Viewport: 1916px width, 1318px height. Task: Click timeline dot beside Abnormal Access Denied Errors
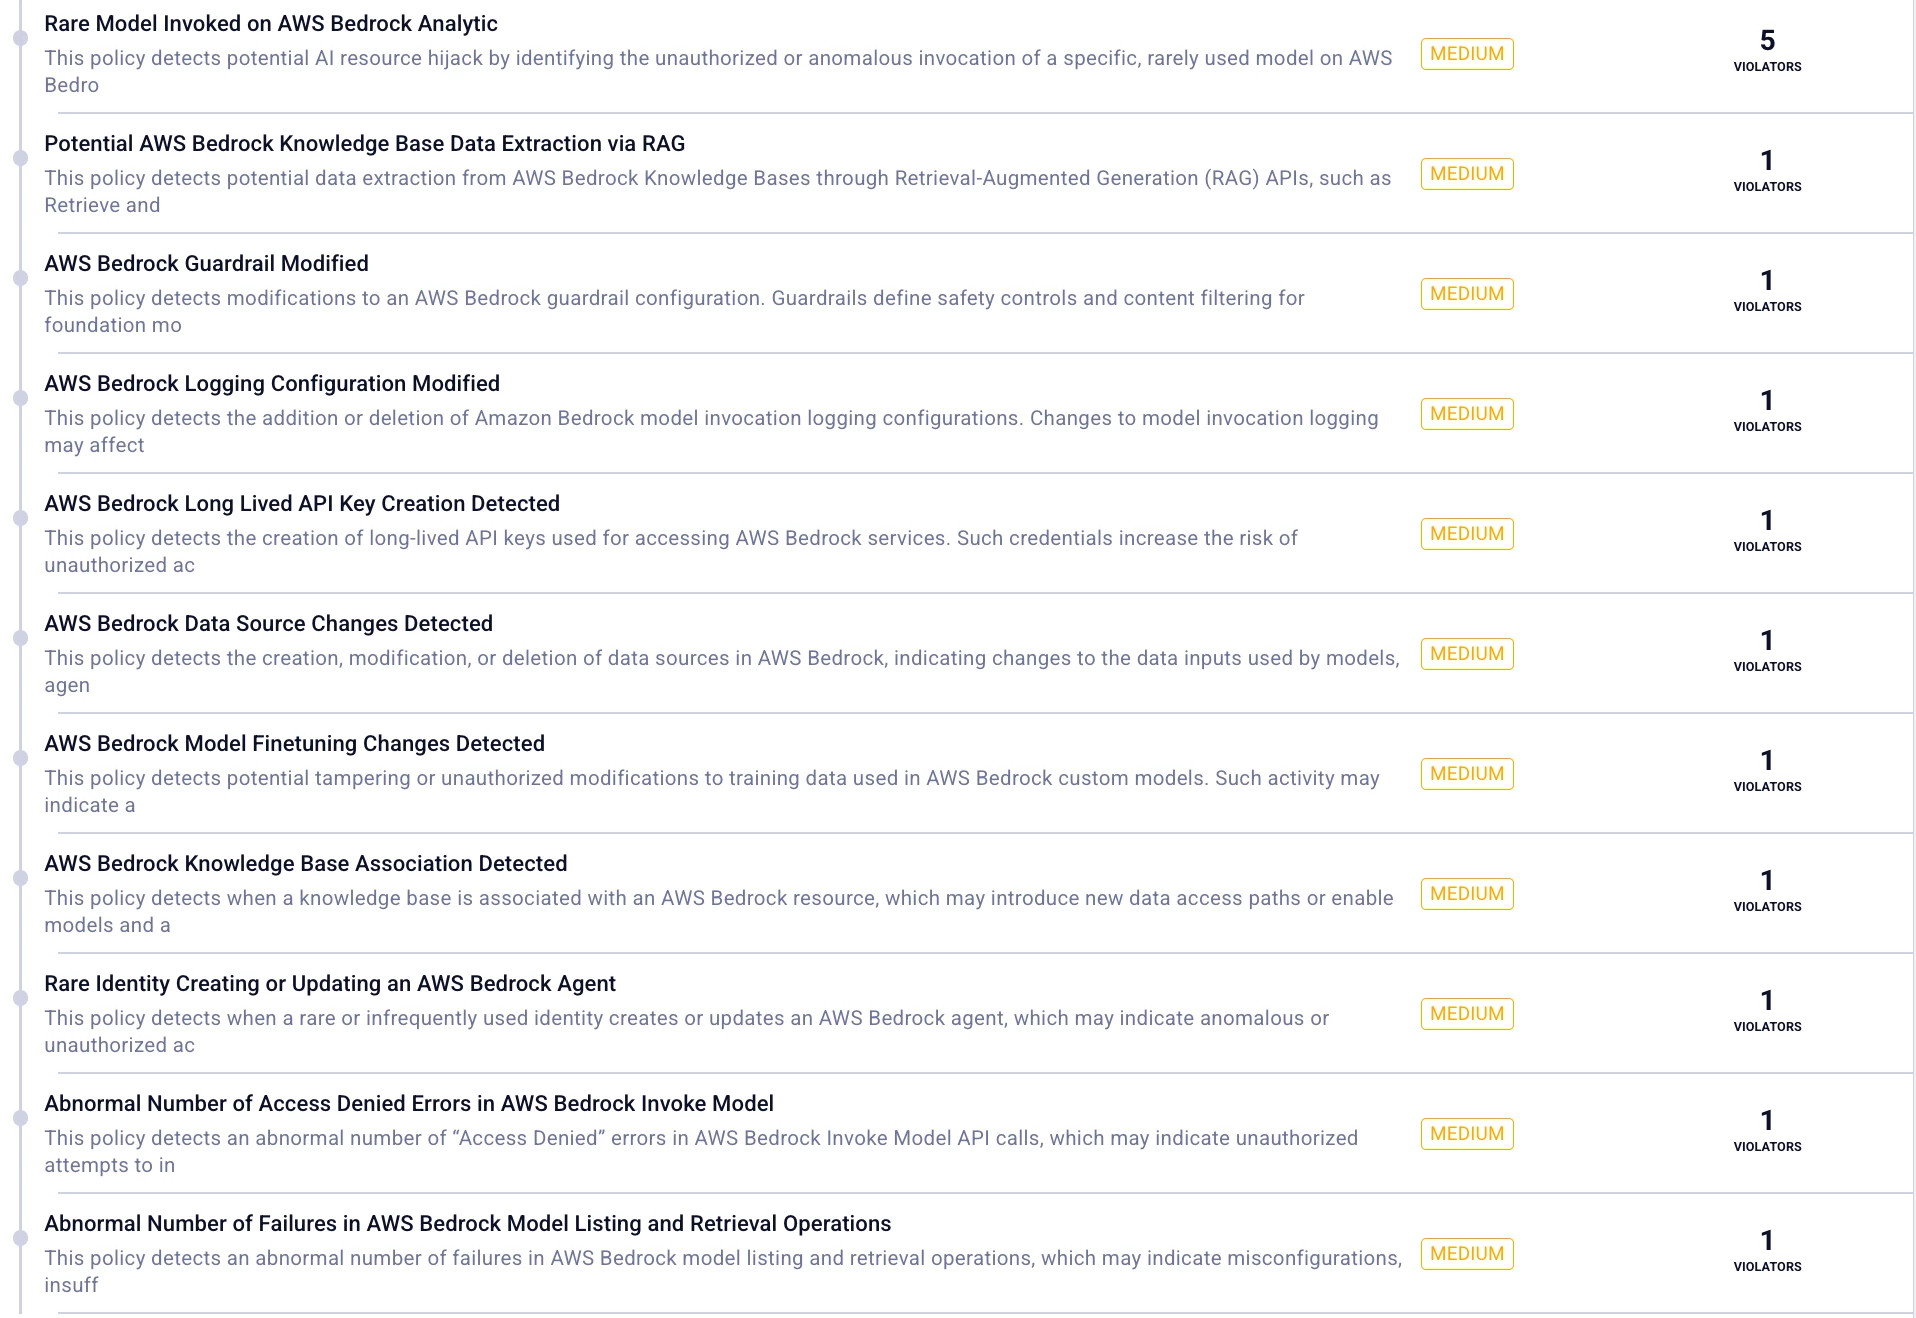click(20, 1118)
